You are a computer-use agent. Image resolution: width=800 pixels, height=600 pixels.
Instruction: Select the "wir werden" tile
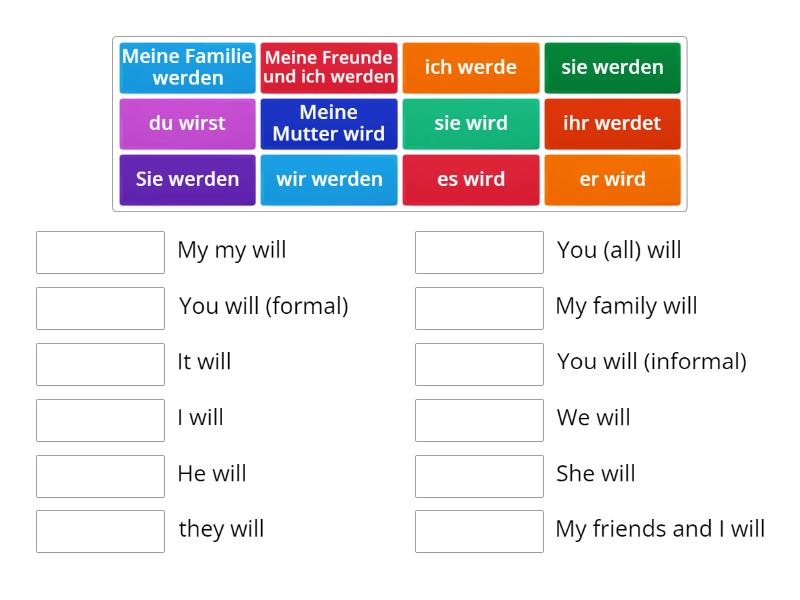tap(329, 180)
